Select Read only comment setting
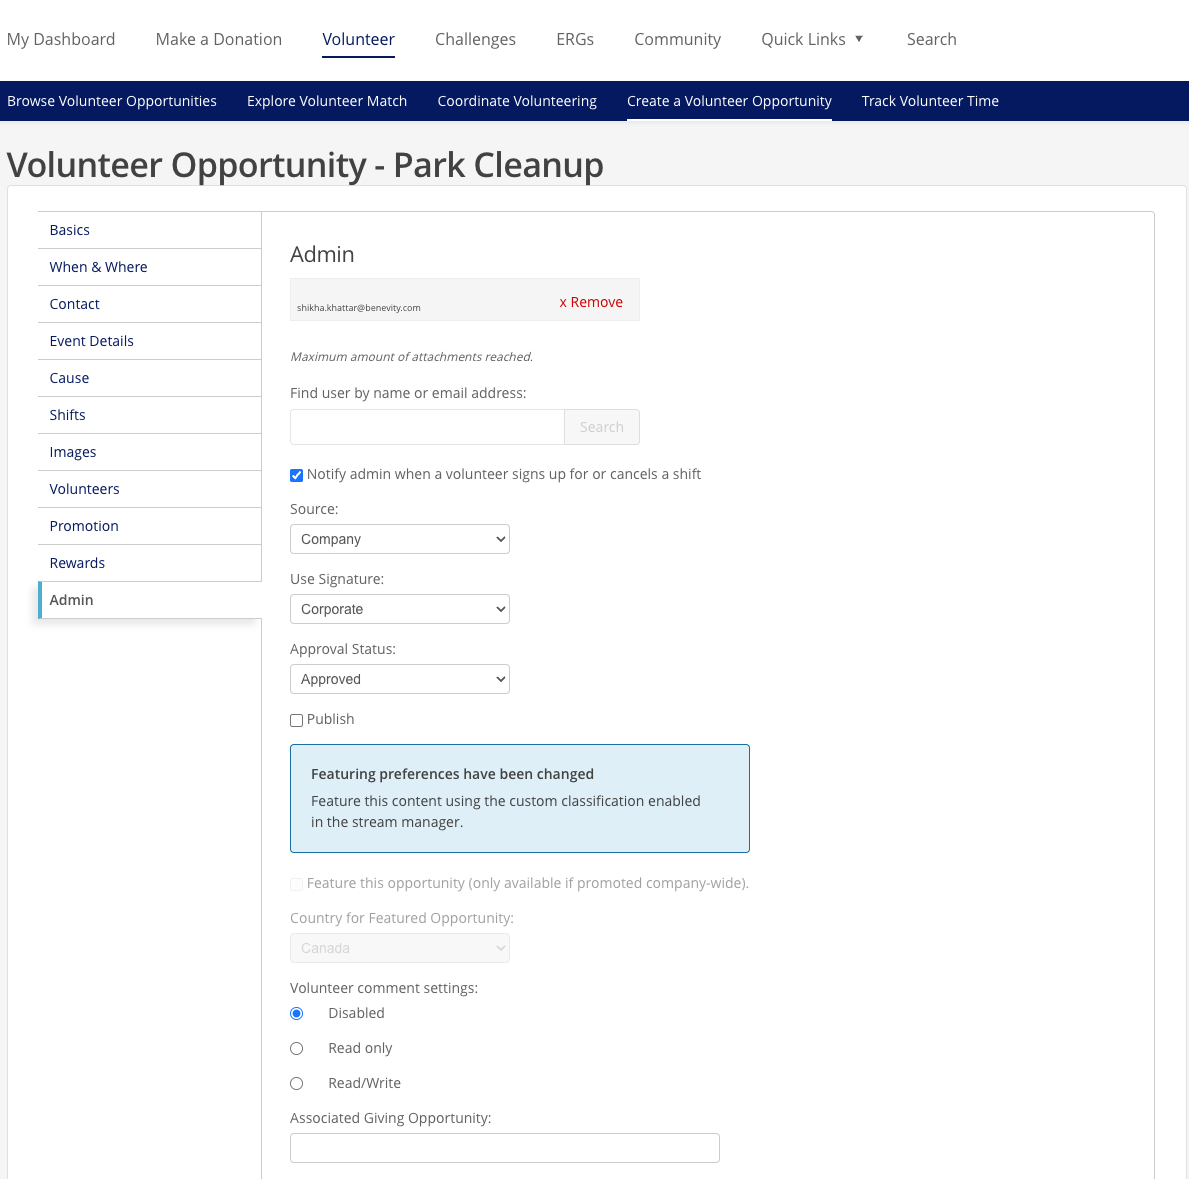 click(x=296, y=1049)
